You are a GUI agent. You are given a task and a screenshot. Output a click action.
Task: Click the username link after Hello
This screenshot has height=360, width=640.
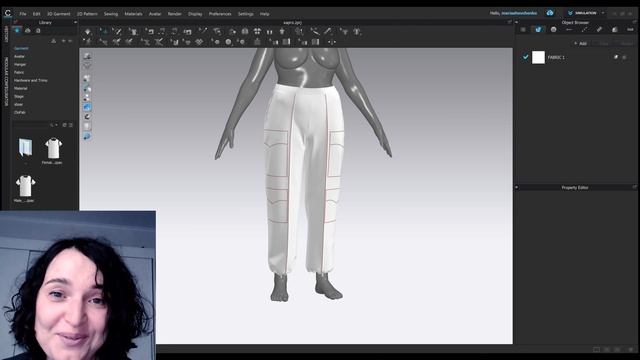pyautogui.click(x=519, y=13)
